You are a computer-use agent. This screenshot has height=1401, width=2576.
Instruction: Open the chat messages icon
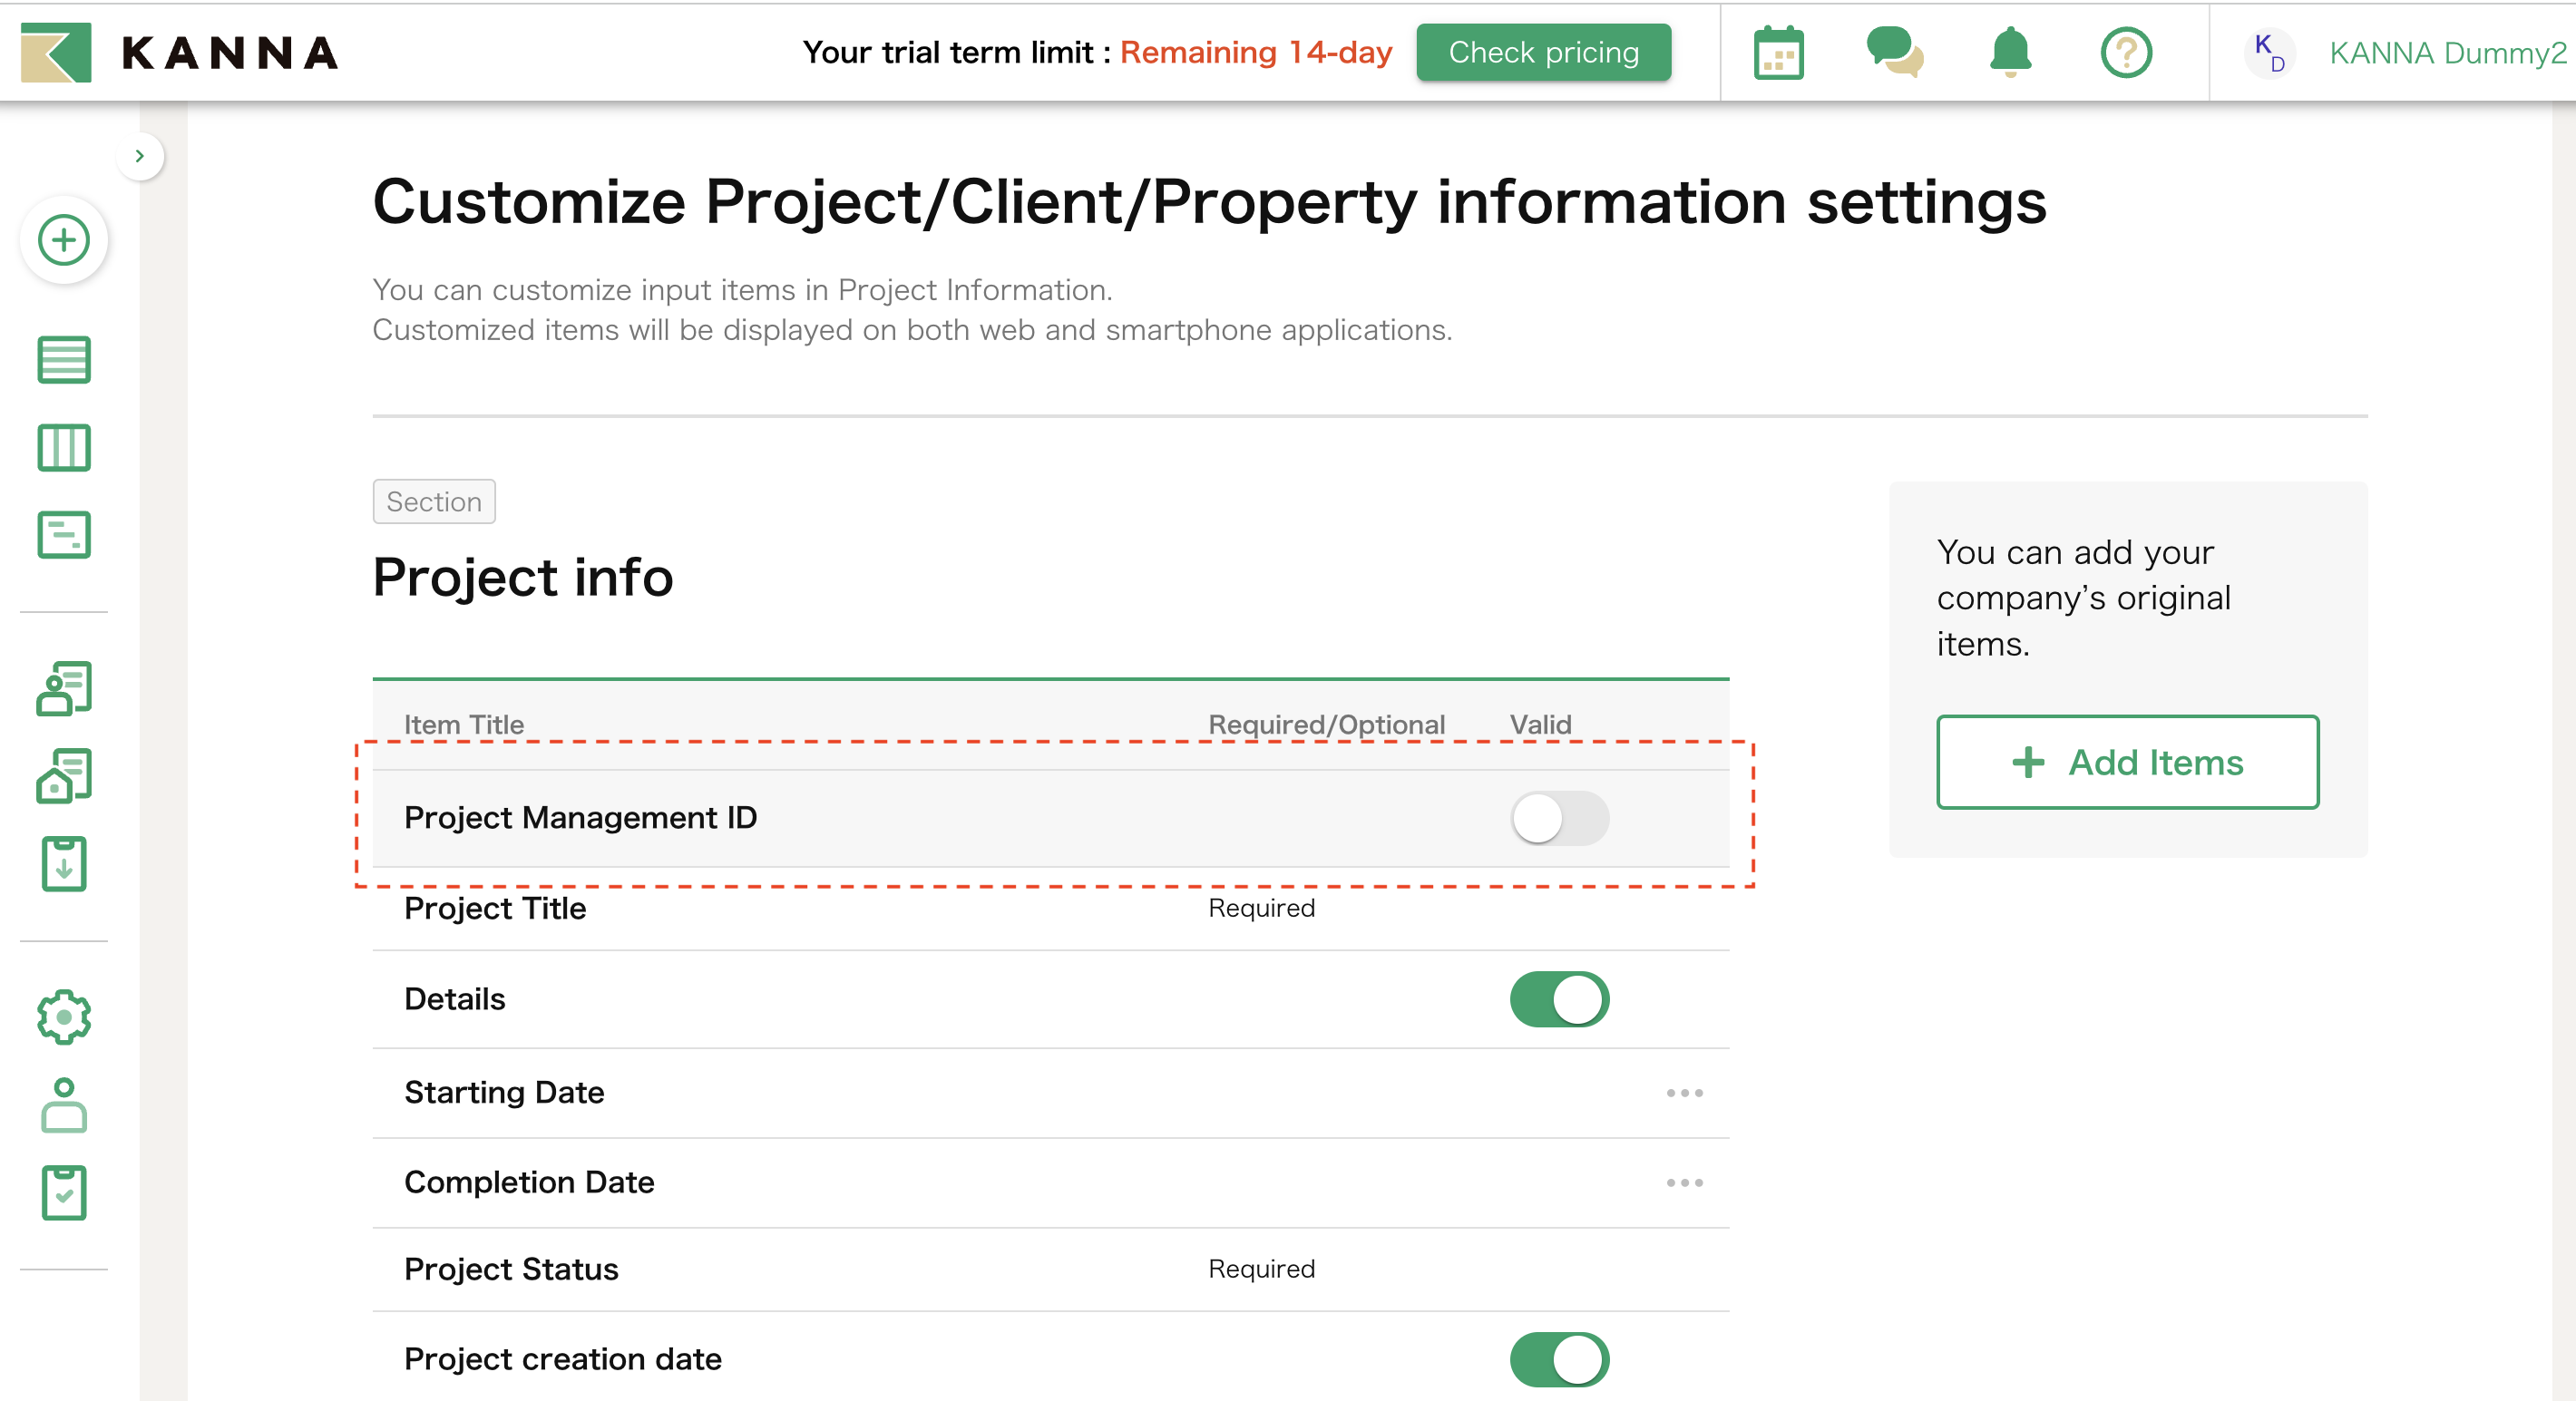(x=1895, y=52)
